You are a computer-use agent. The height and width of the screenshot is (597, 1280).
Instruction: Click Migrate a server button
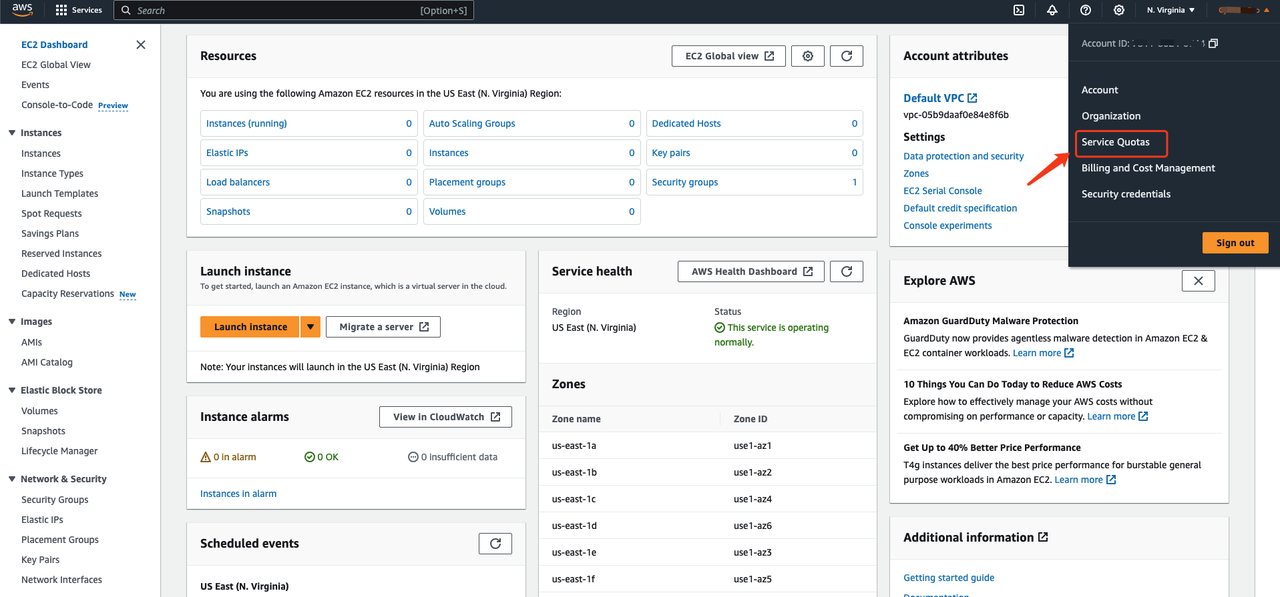(x=383, y=327)
